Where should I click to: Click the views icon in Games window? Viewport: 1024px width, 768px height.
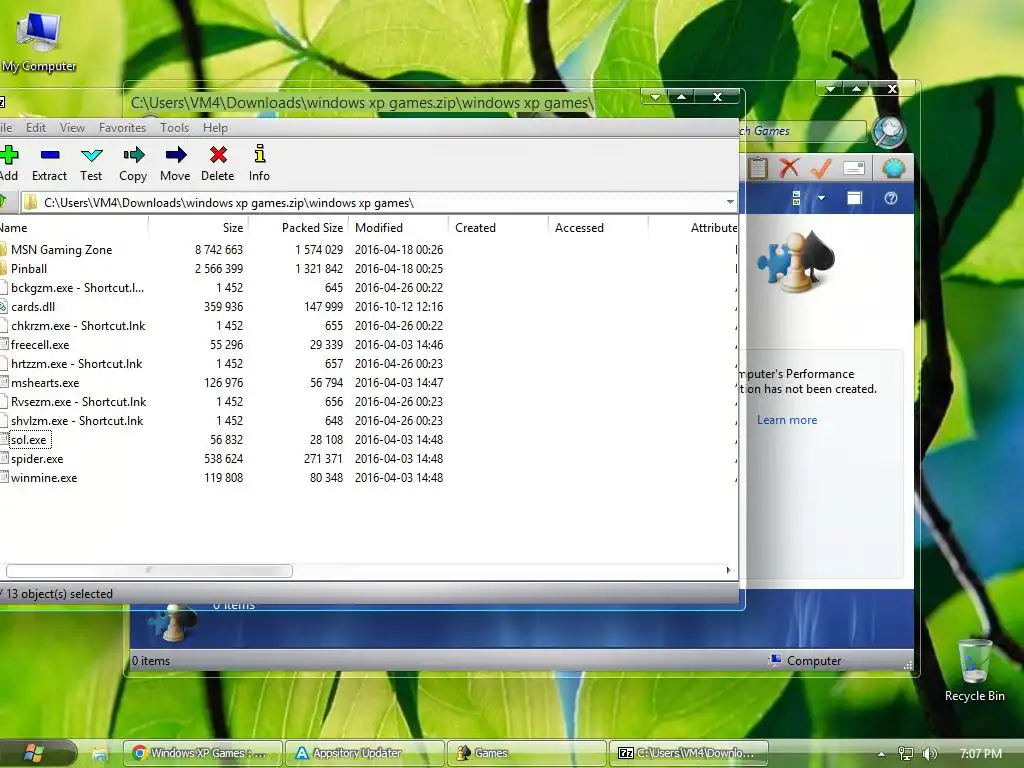pos(796,198)
